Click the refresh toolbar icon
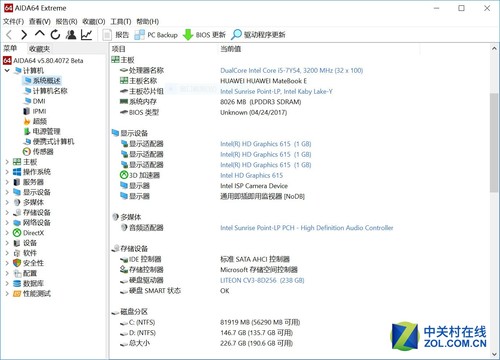Screen dimensions: 500x360 (x=55, y=34)
